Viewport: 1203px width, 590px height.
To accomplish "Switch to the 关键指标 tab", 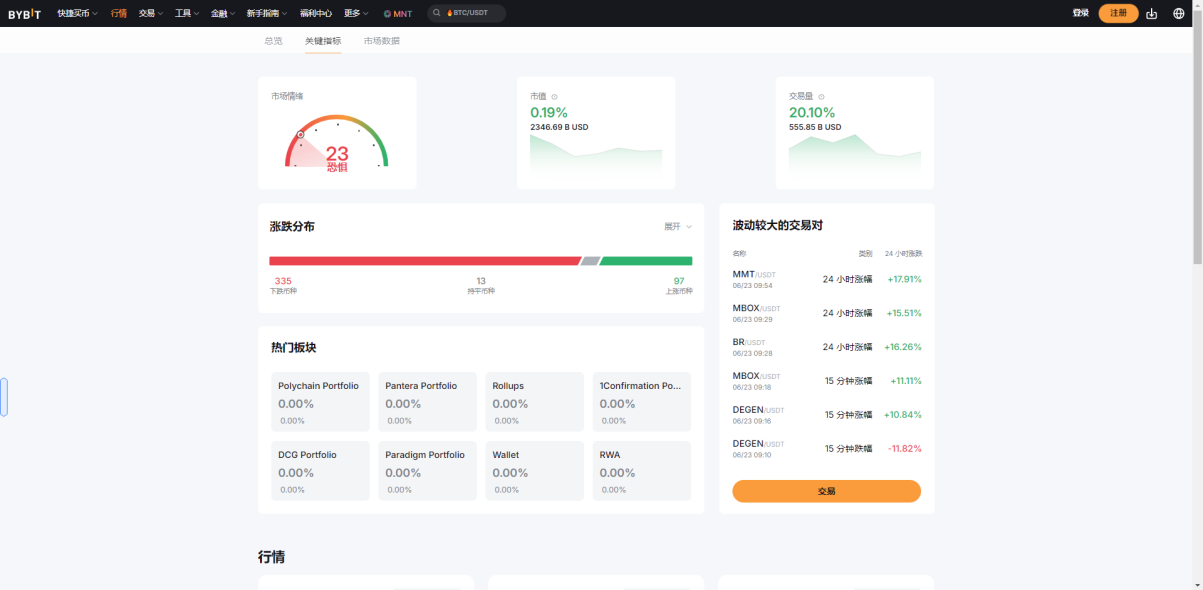I will click(x=323, y=41).
